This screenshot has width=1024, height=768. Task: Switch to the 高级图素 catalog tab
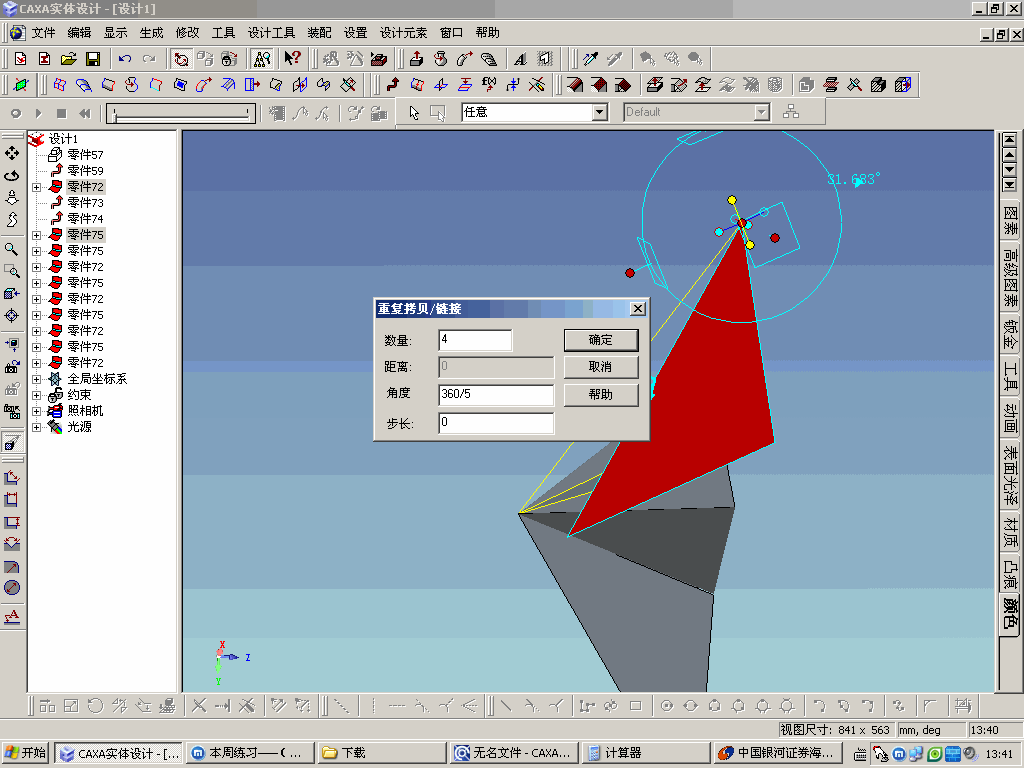coord(1010,276)
